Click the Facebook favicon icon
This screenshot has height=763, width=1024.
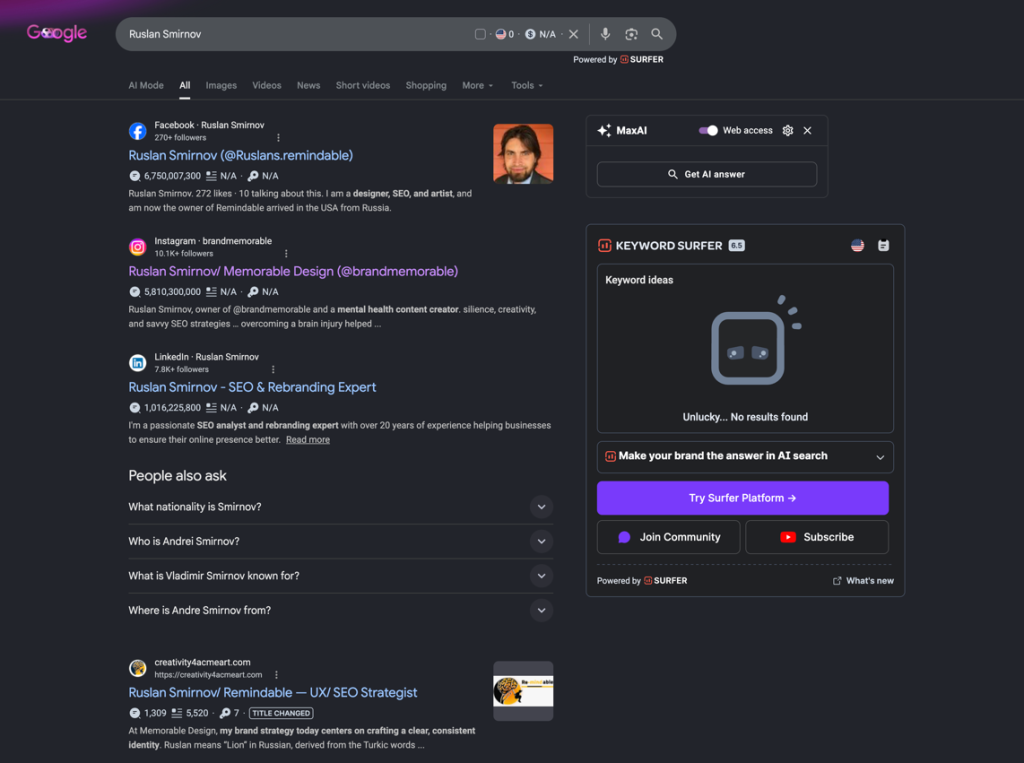tap(137, 131)
